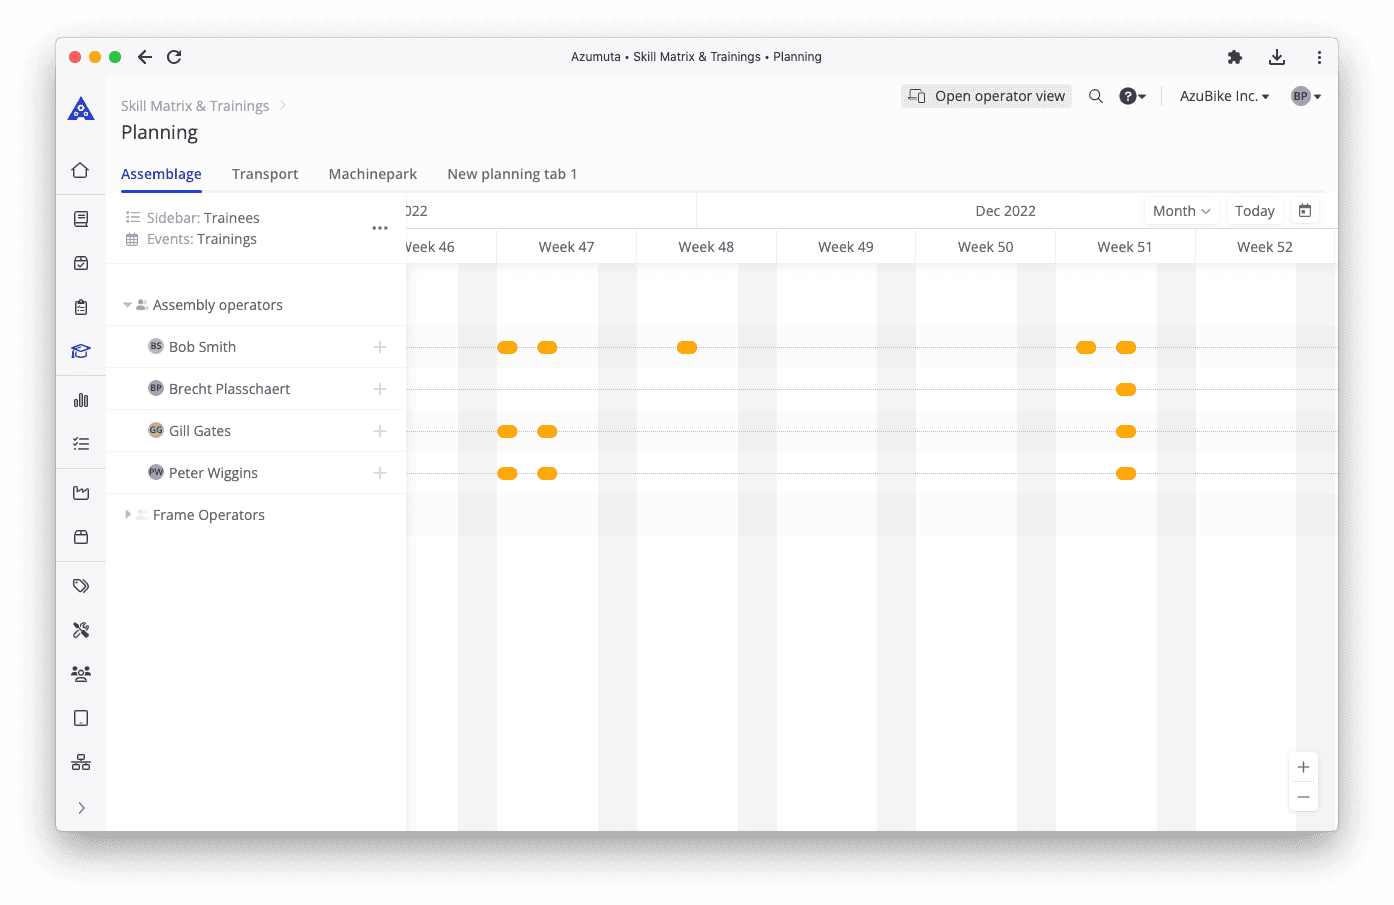Open the Home dashboard icon
Image resolution: width=1394 pixels, height=905 pixels.
point(80,170)
